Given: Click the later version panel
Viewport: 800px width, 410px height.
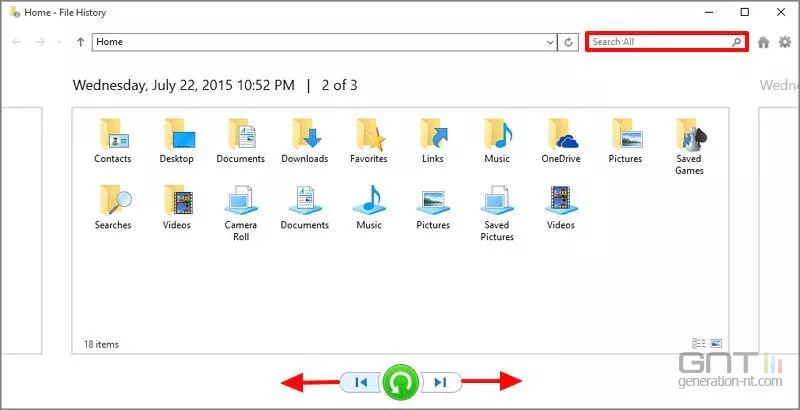Looking at the screenshot, I should pos(779,230).
